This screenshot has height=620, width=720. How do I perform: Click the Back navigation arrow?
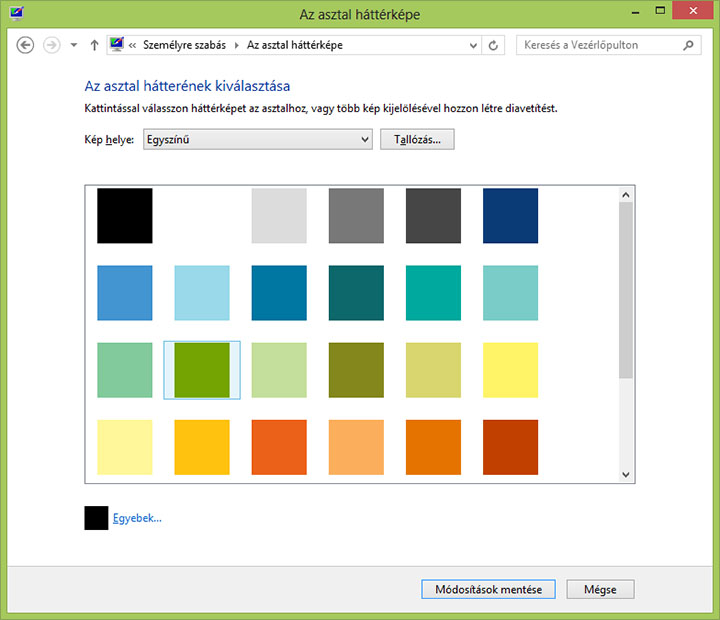click(x=26, y=45)
